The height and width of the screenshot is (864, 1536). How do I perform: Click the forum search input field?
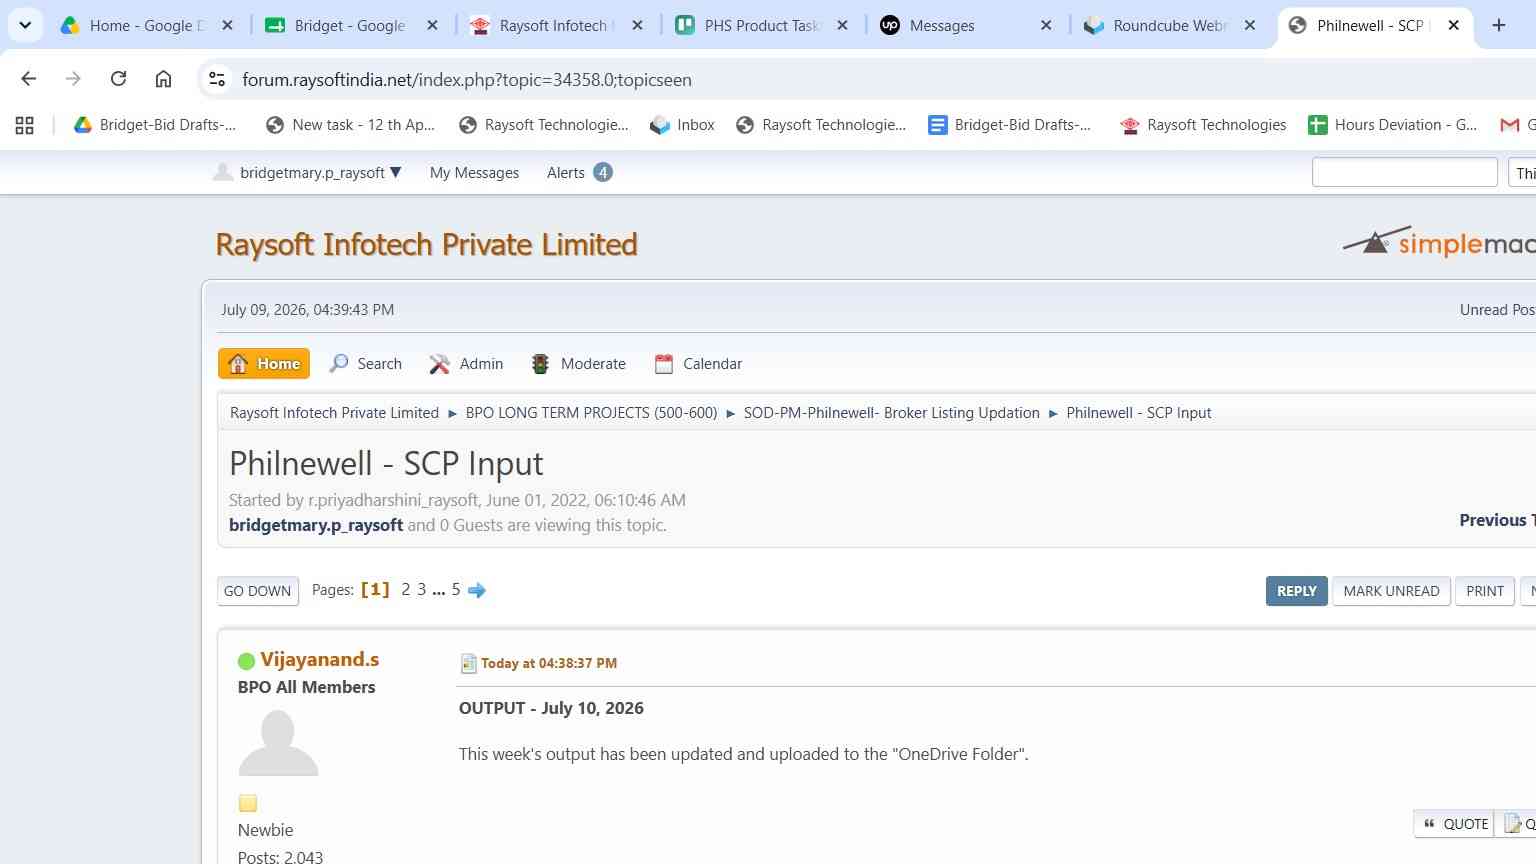pyautogui.click(x=1404, y=173)
